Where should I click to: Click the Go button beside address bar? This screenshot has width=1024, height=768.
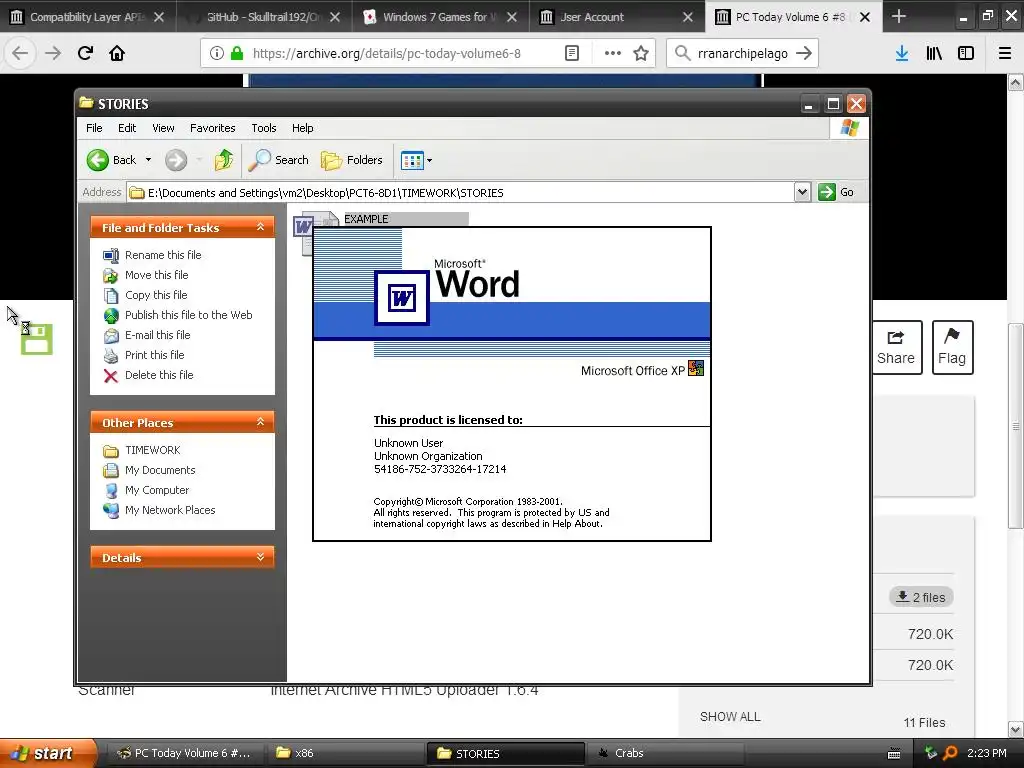(x=837, y=192)
